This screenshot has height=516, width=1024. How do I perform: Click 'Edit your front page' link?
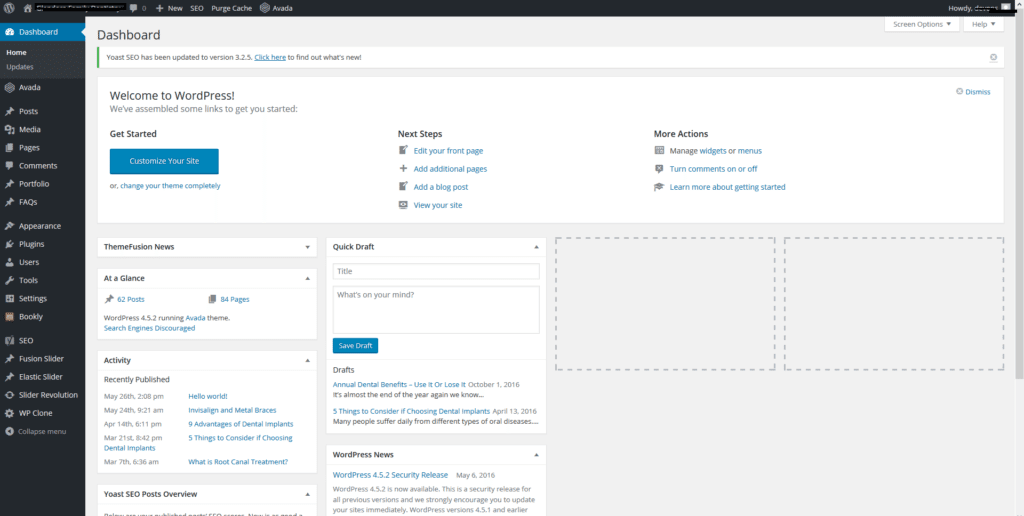coord(448,151)
